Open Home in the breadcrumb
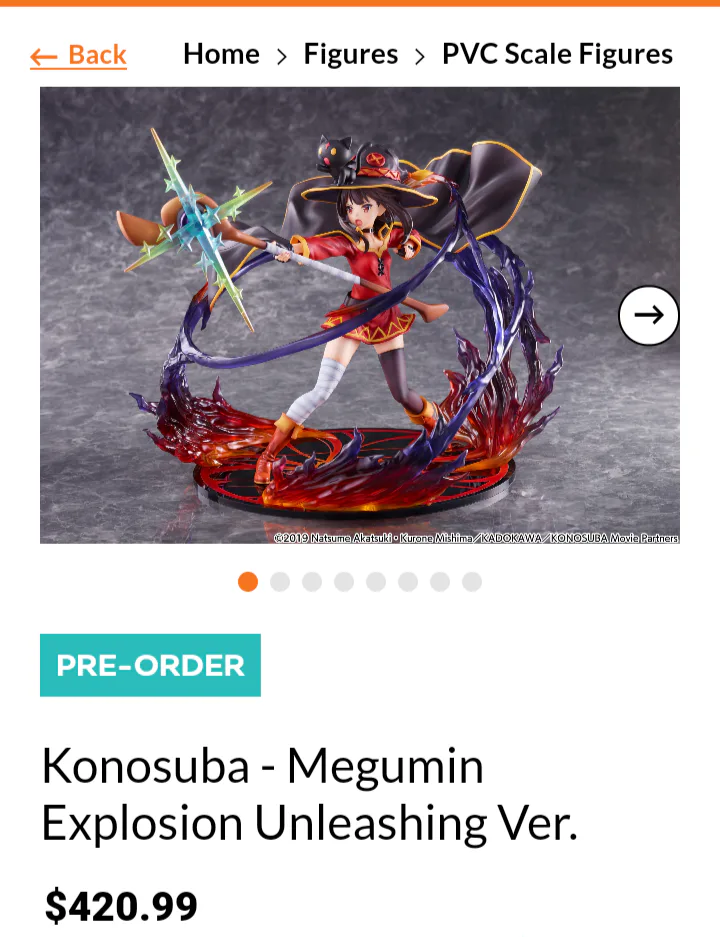This screenshot has width=720, height=937. [221, 54]
